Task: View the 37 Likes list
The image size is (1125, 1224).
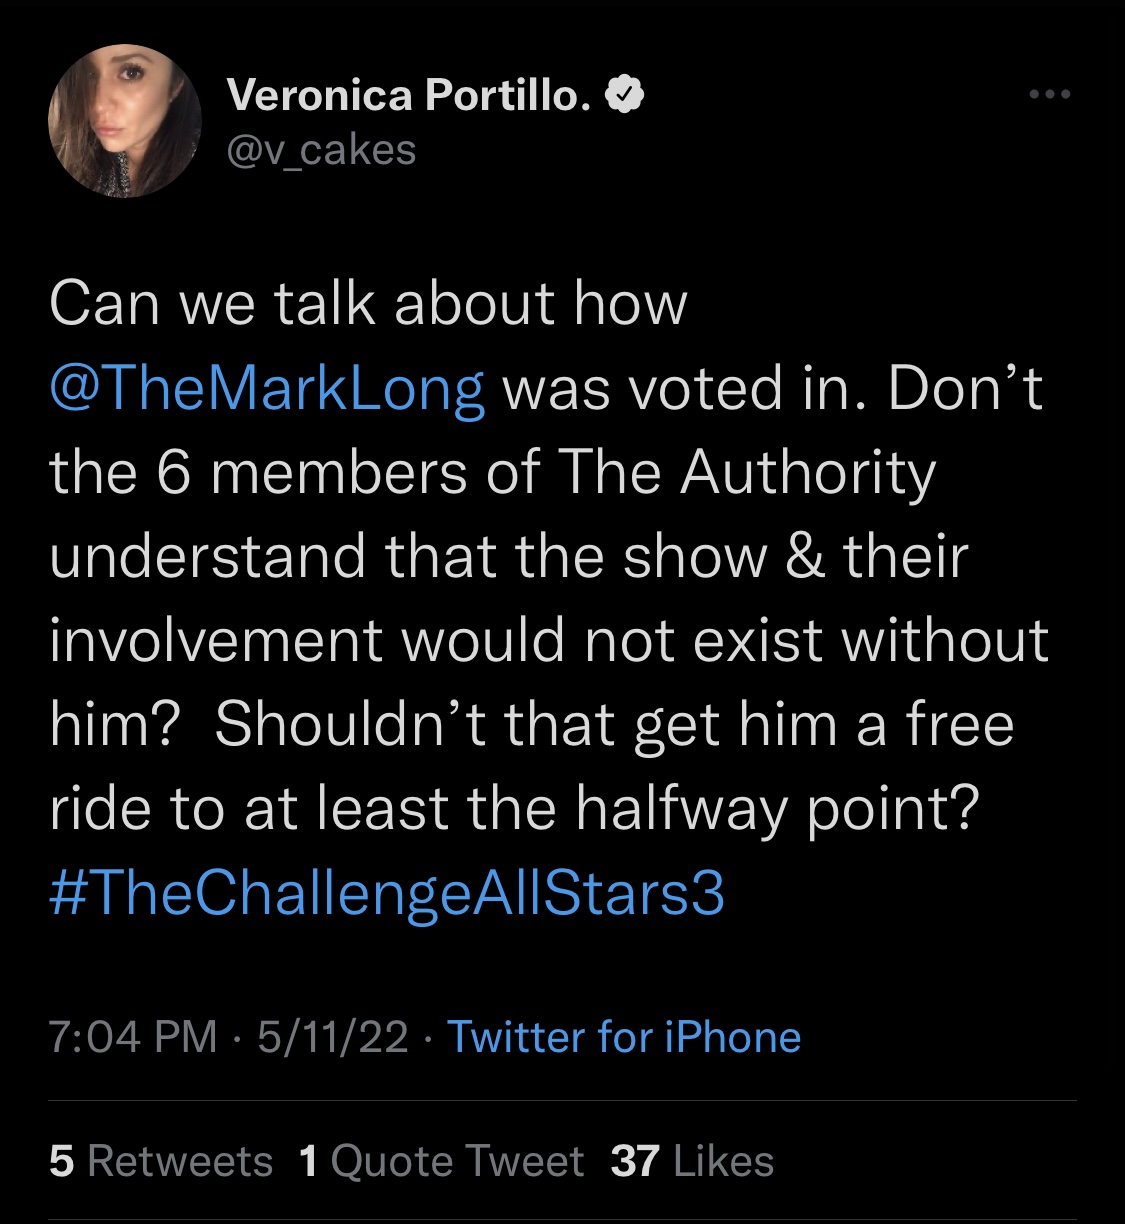Action: point(692,1161)
